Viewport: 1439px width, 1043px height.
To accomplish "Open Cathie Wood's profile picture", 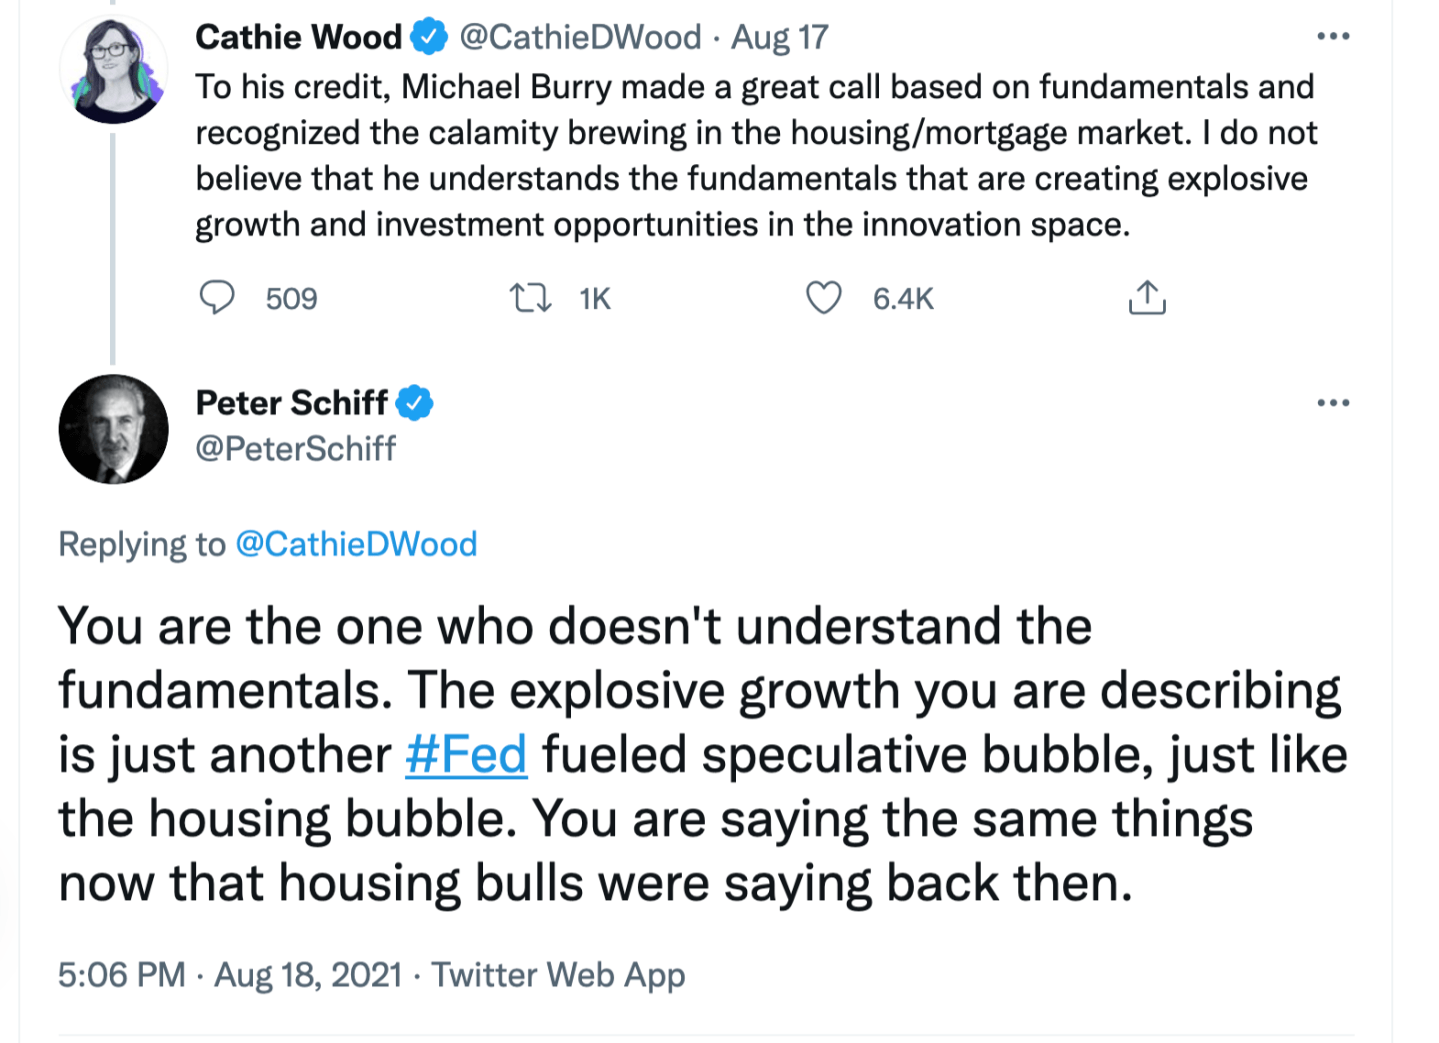I will click(113, 70).
